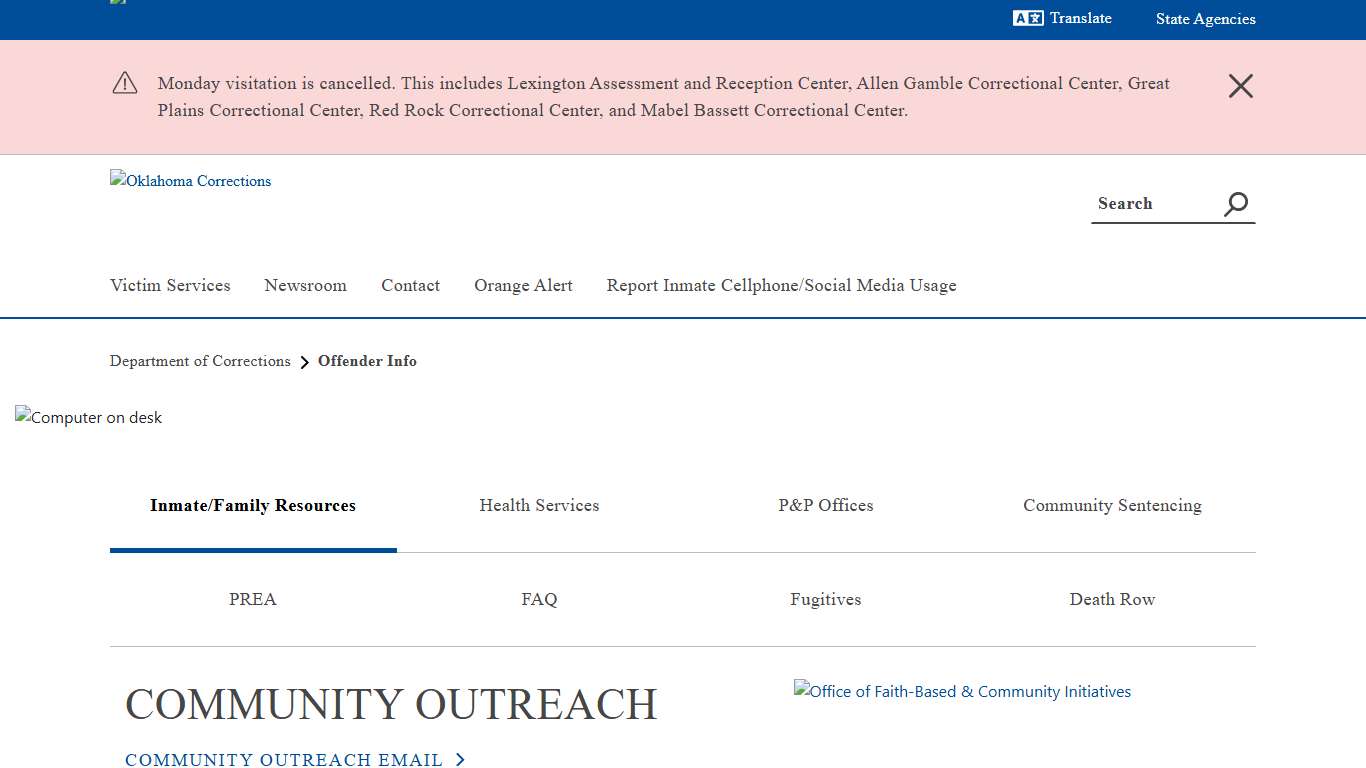Open the Contact page link
The width and height of the screenshot is (1366, 768).
click(x=410, y=286)
